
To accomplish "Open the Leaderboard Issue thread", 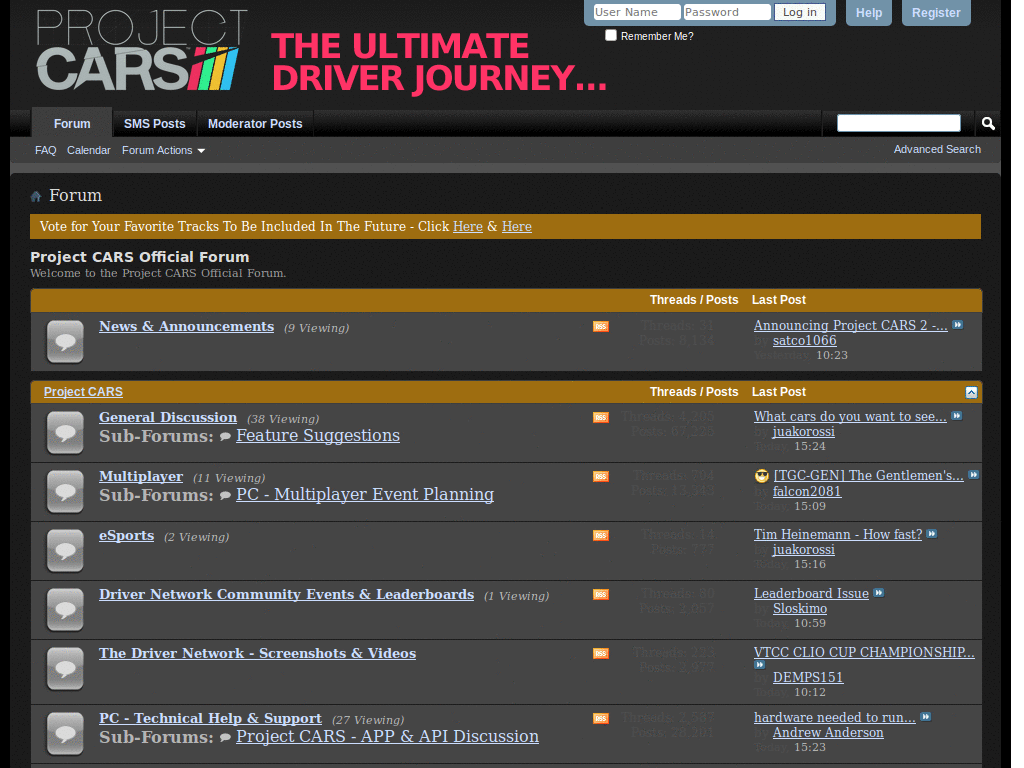I will pos(811,593).
